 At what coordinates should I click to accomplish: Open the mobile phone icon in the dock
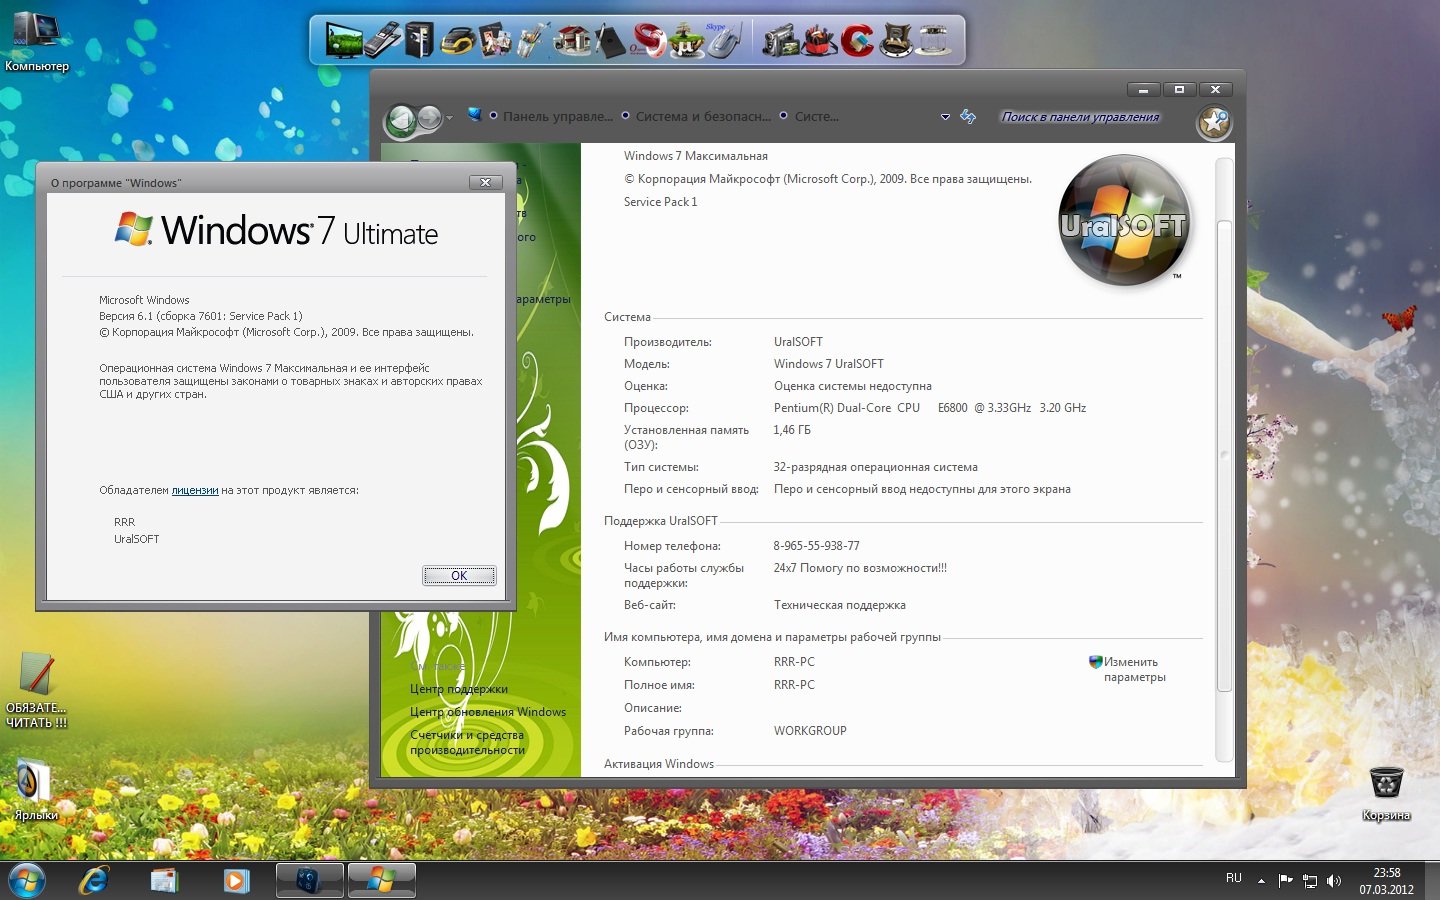point(382,40)
